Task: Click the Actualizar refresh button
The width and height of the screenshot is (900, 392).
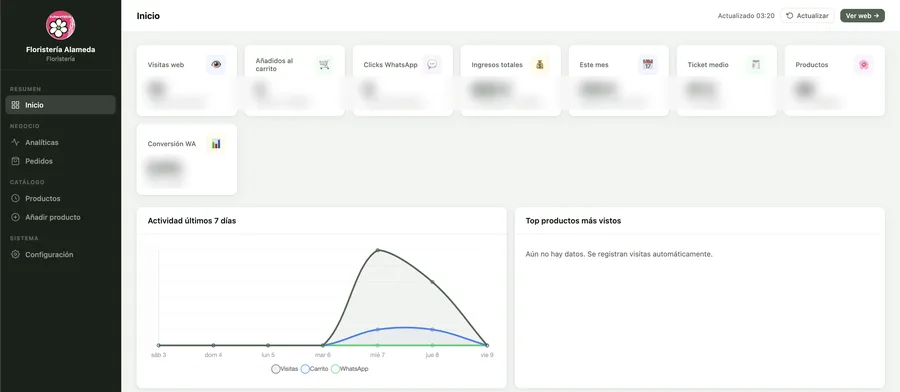Action: (807, 16)
